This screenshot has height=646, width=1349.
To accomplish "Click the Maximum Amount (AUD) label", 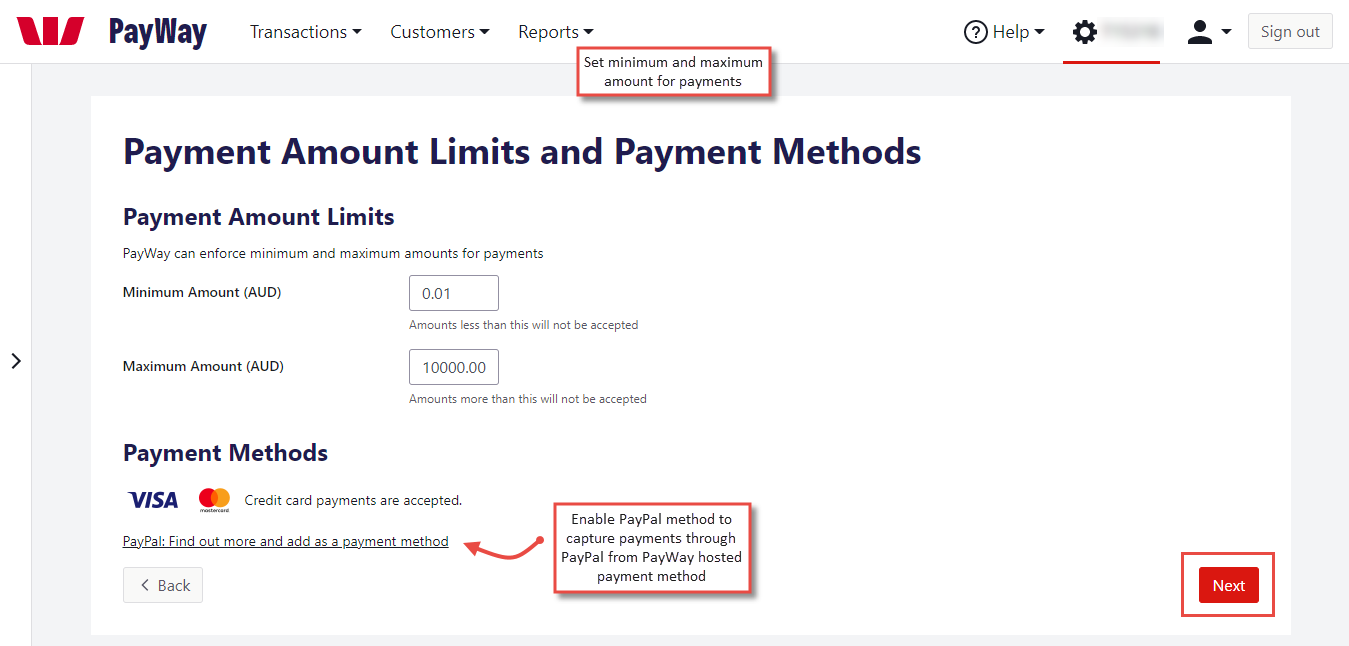I will pyautogui.click(x=203, y=367).
